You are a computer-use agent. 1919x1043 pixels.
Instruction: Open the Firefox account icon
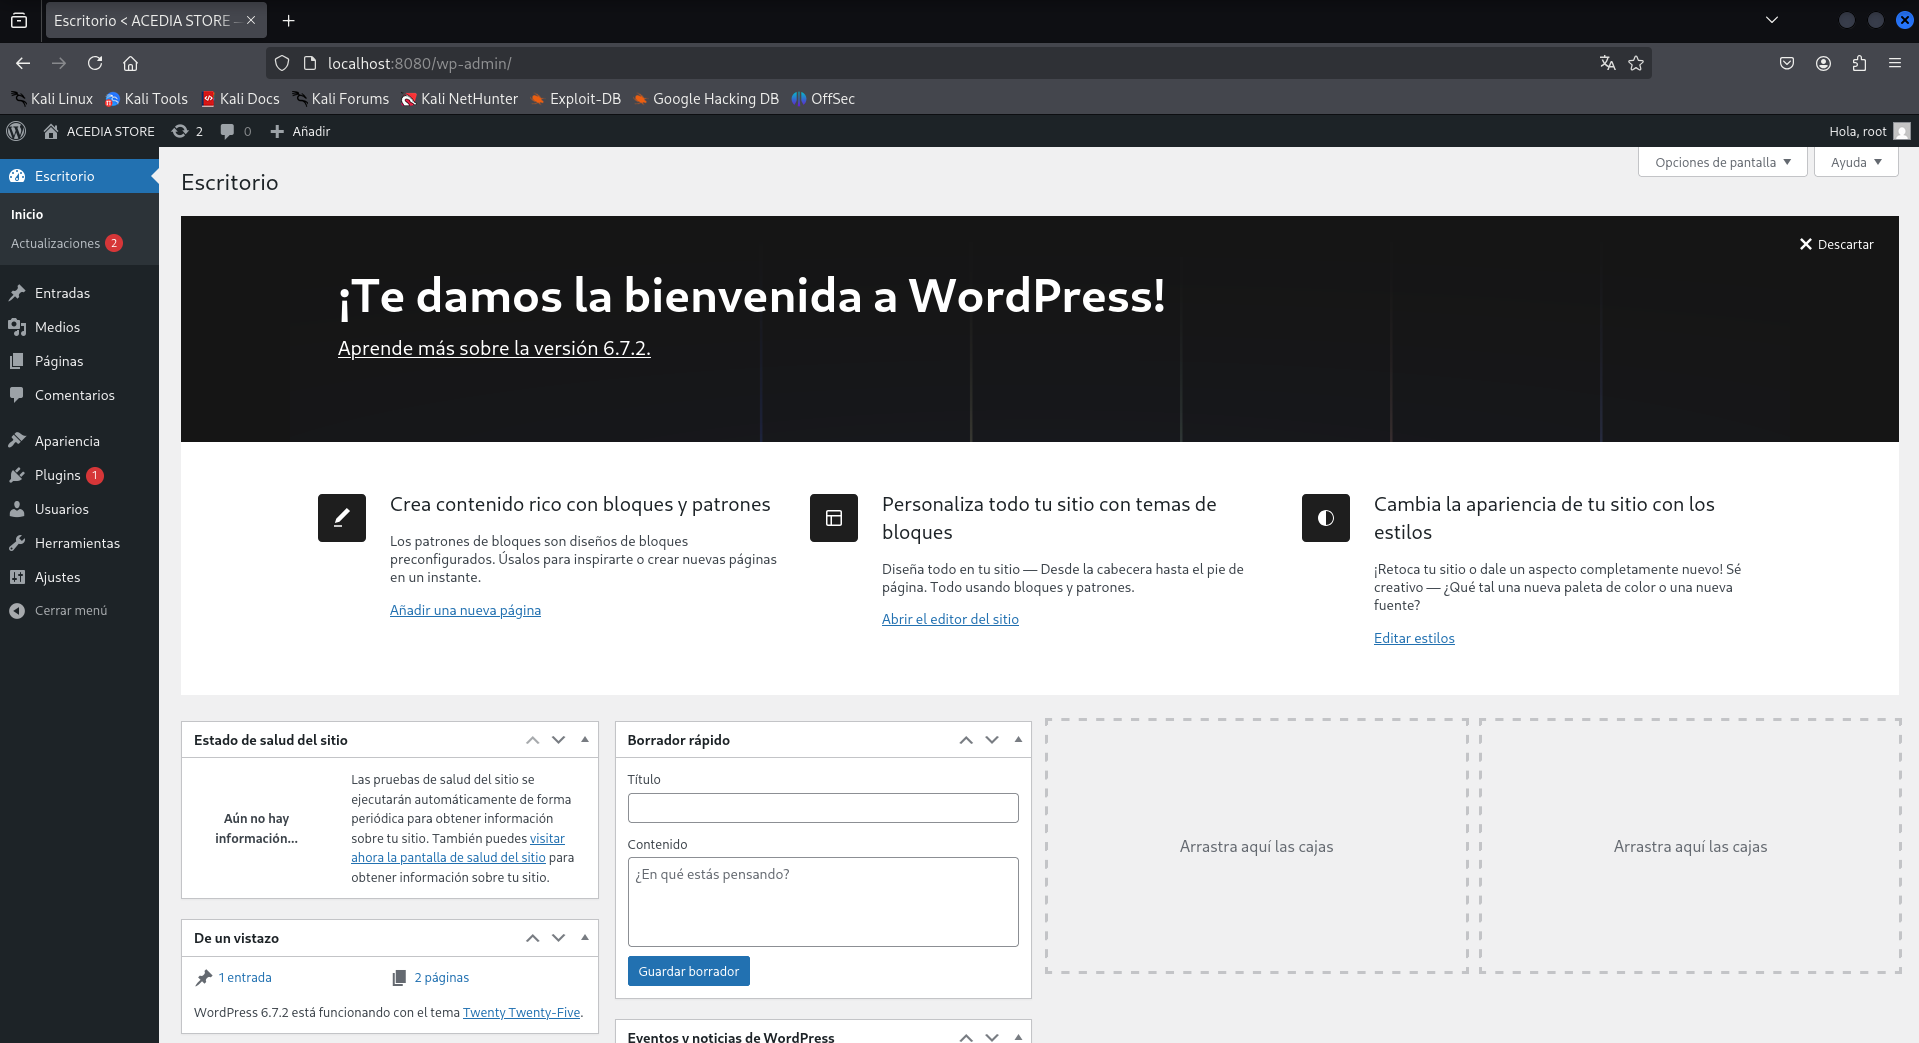tap(1823, 63)
